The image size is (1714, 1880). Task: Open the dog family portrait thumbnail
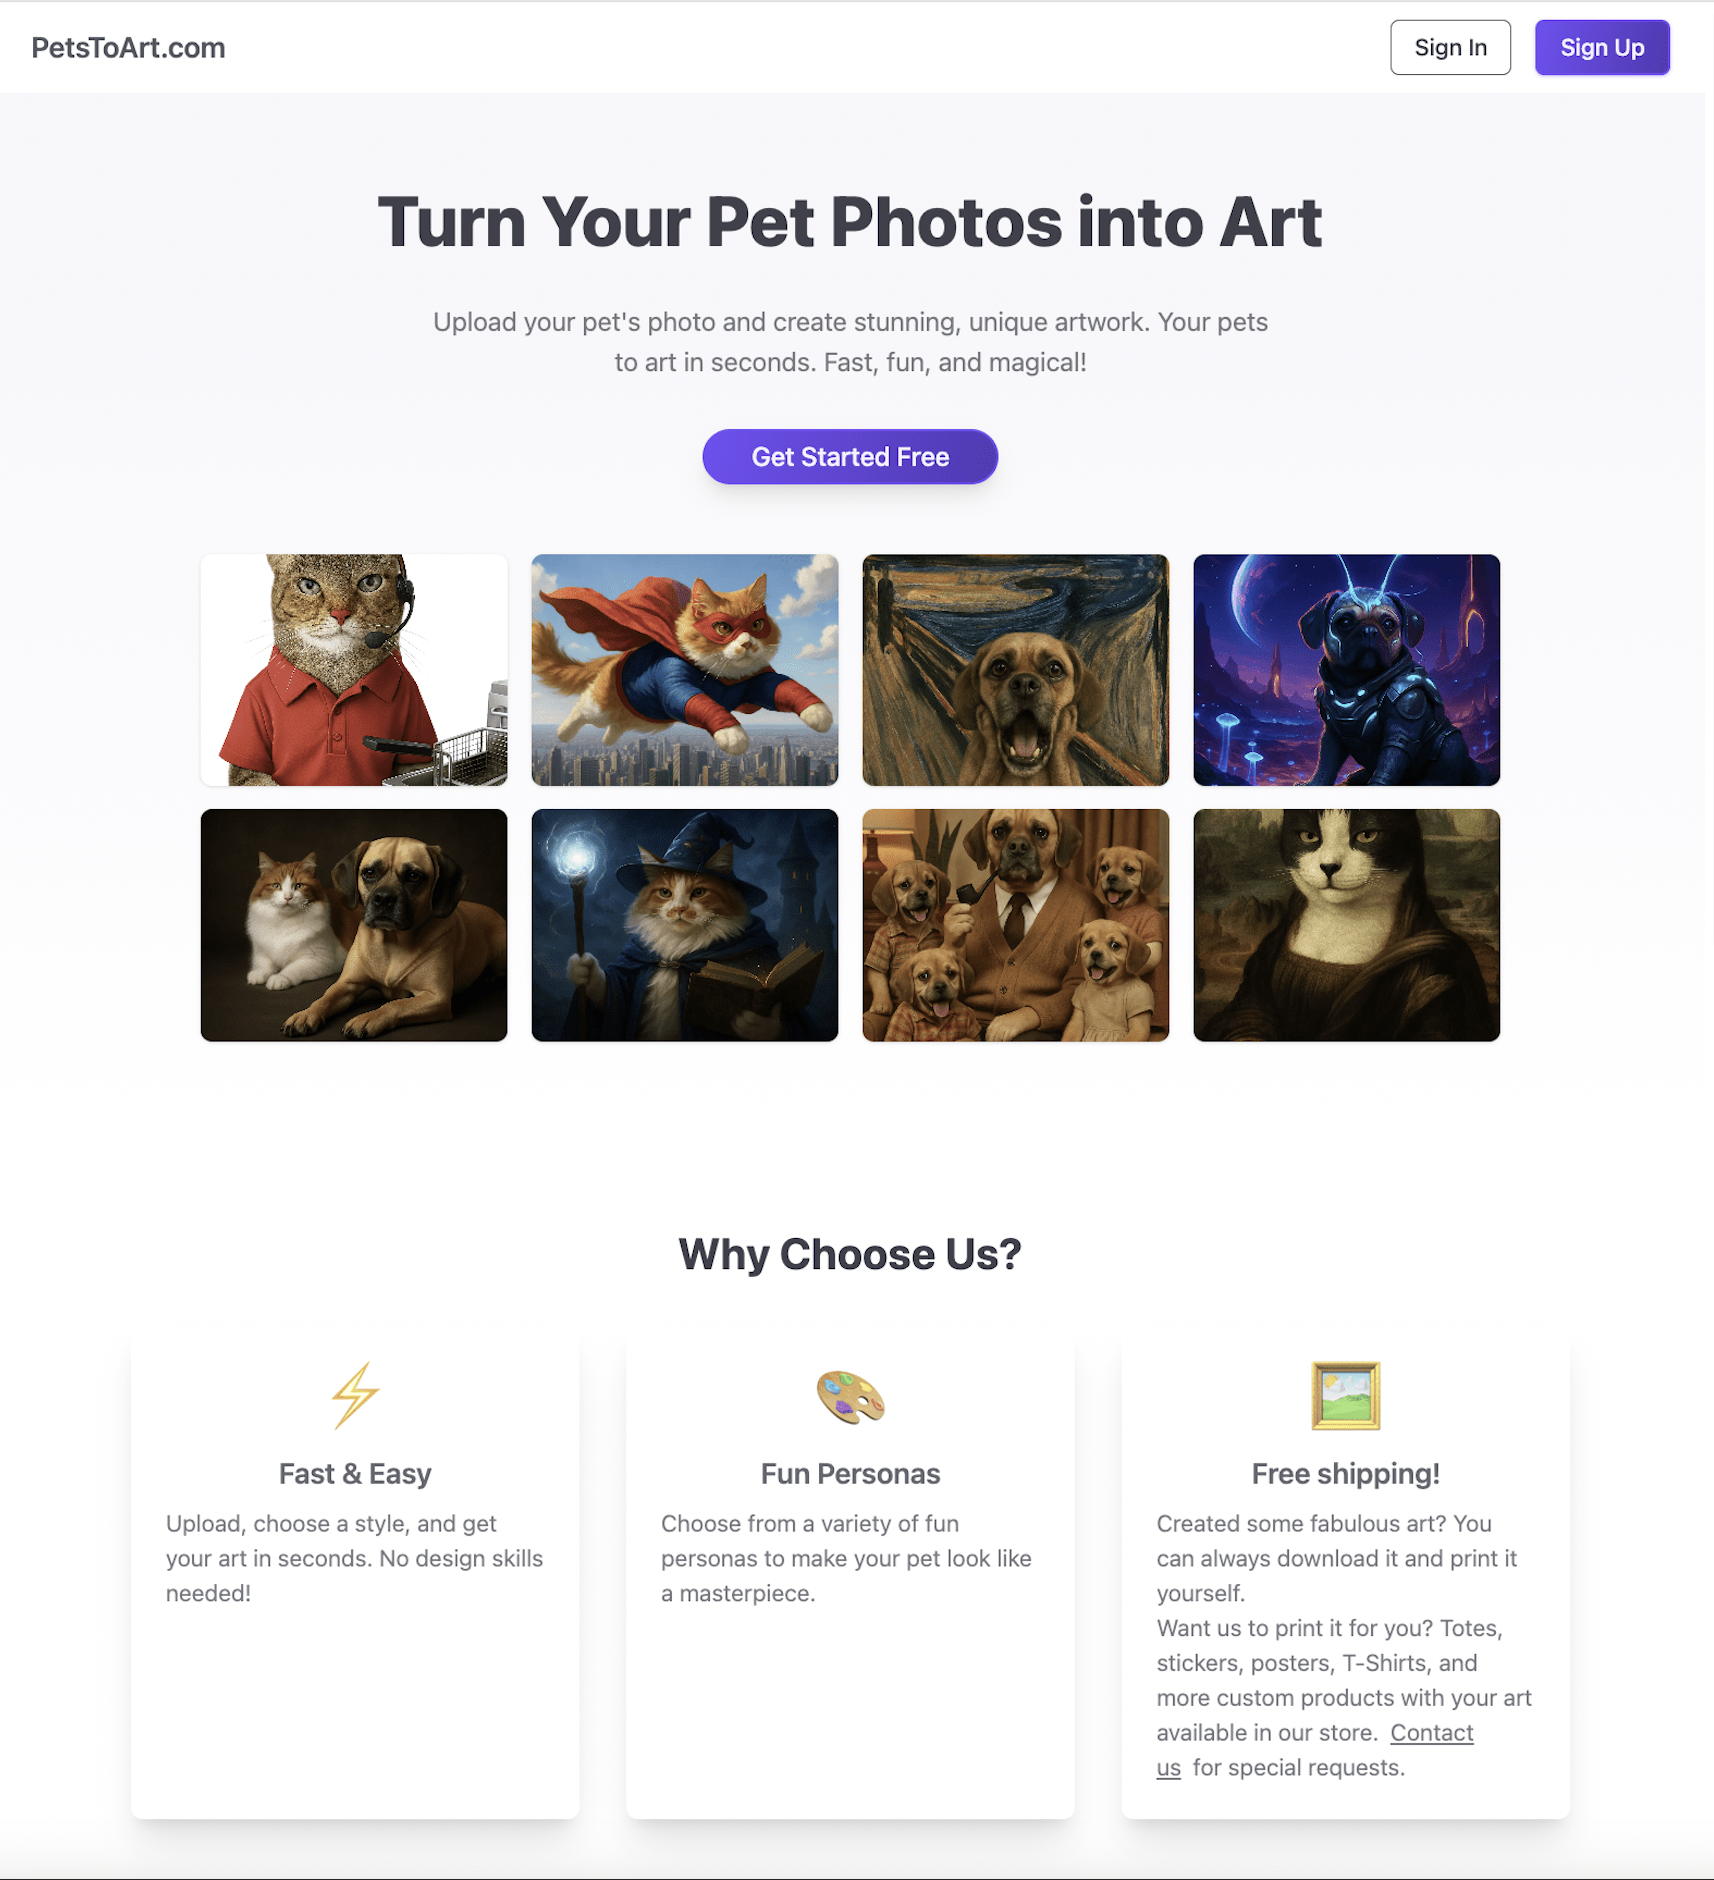[x=1016, y=925]
